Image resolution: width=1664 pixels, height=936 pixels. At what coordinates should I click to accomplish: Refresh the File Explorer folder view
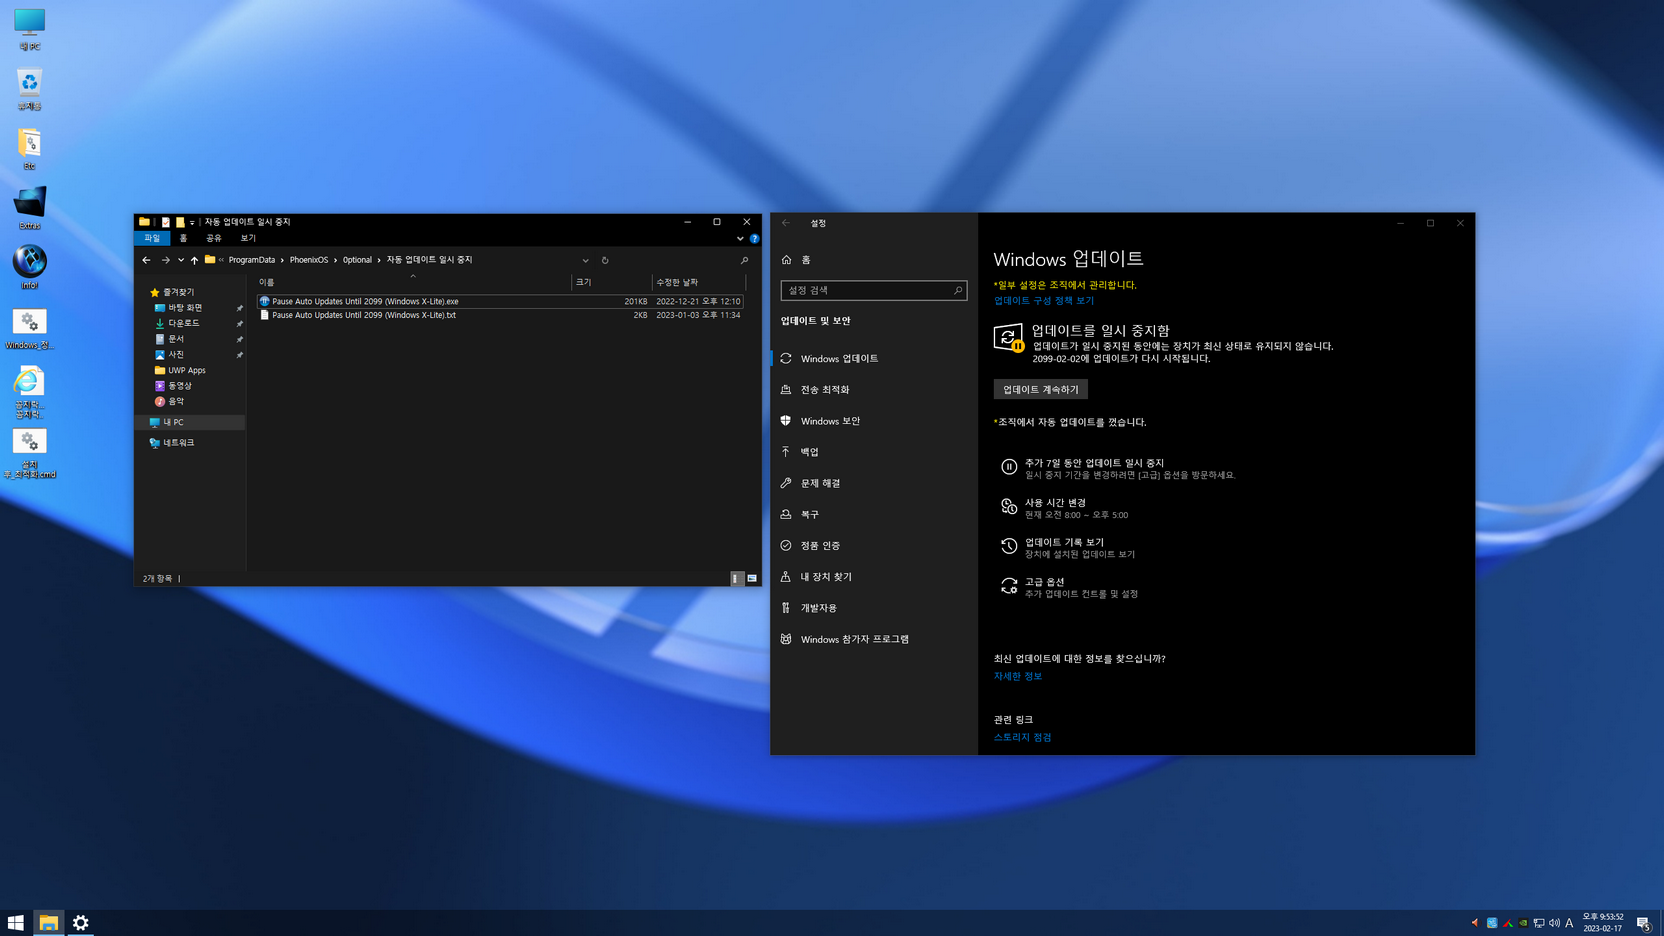tap(605, 260)
